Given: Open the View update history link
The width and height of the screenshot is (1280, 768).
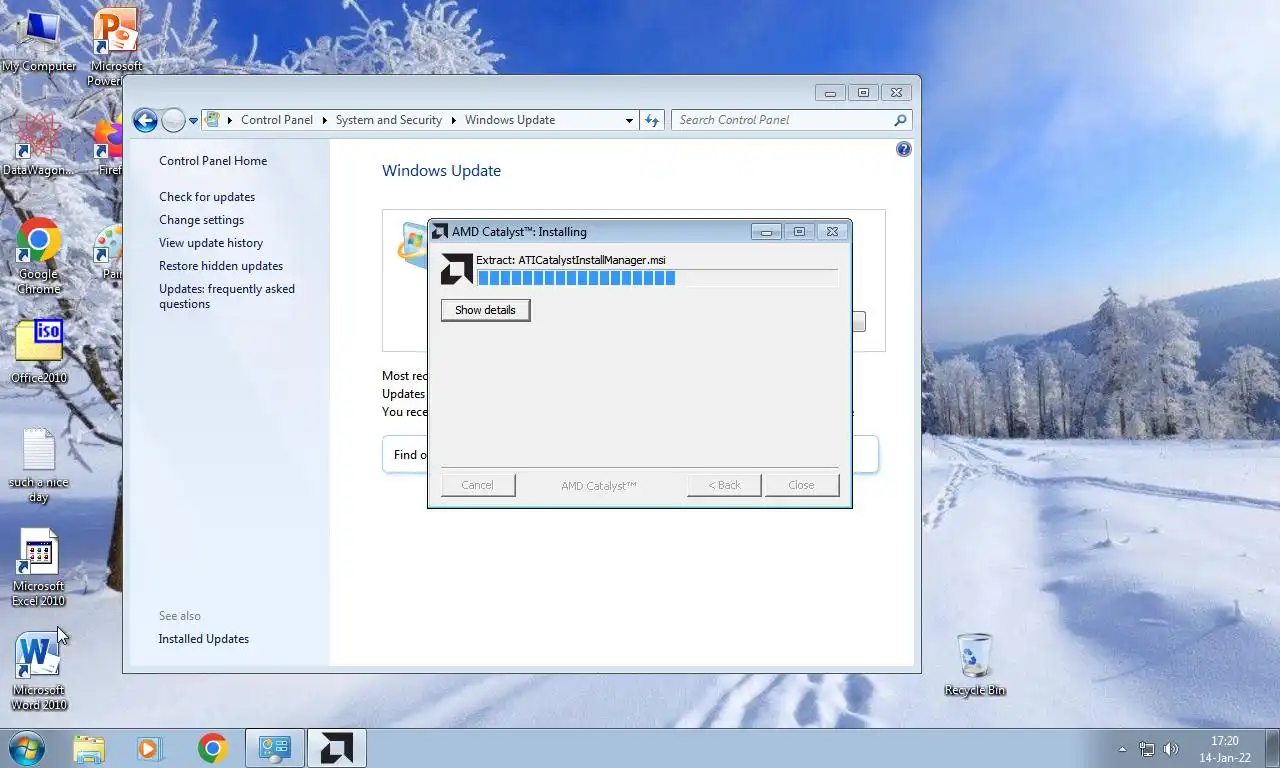Looking at the screenshot, I should coord(211,243).
